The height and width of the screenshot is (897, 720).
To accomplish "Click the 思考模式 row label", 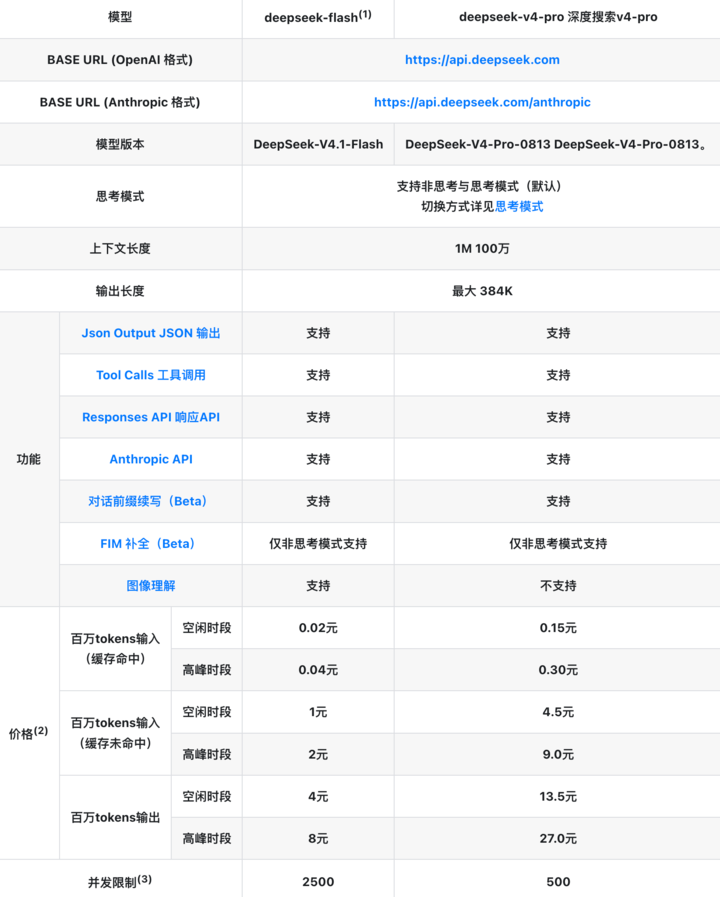I will click(x=120, y=197).
